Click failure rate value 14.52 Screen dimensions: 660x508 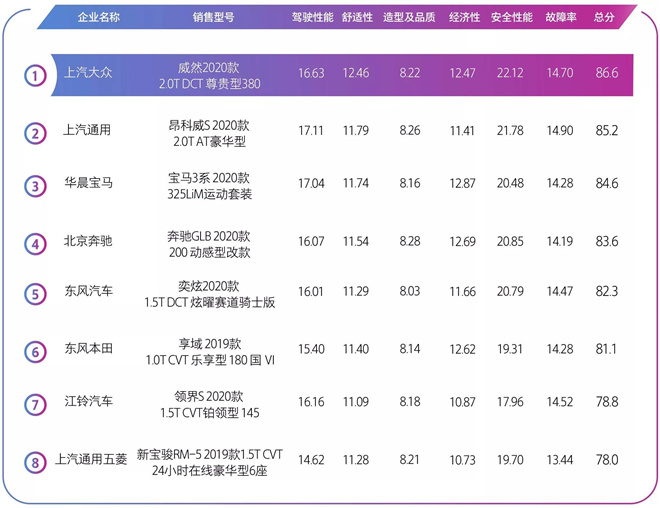(560, 402)
